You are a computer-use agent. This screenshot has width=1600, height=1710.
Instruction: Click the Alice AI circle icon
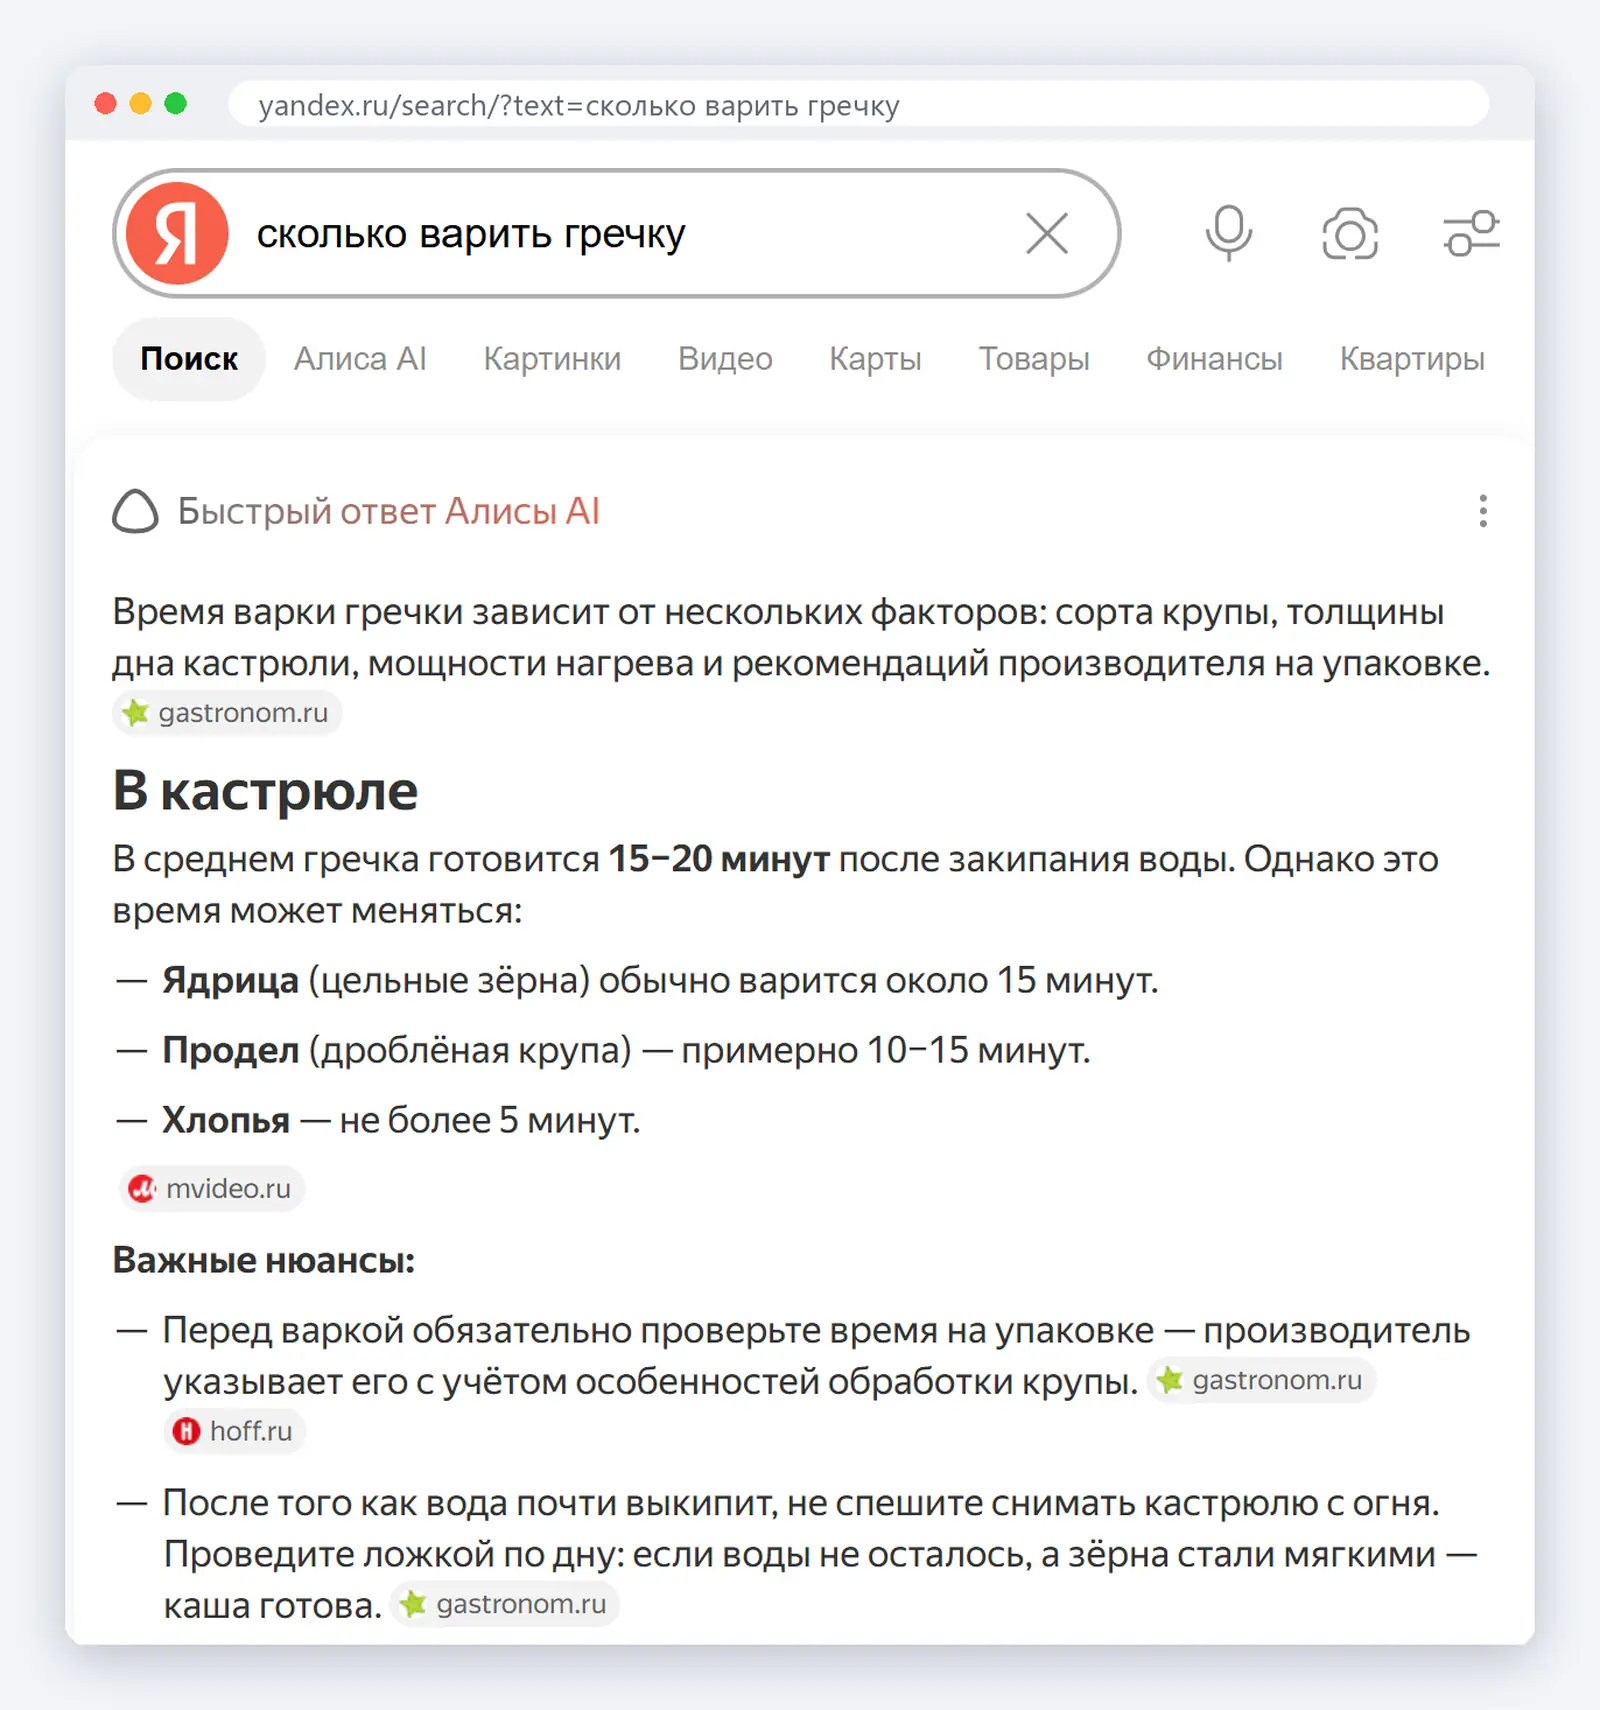click(x=135, y=511)
